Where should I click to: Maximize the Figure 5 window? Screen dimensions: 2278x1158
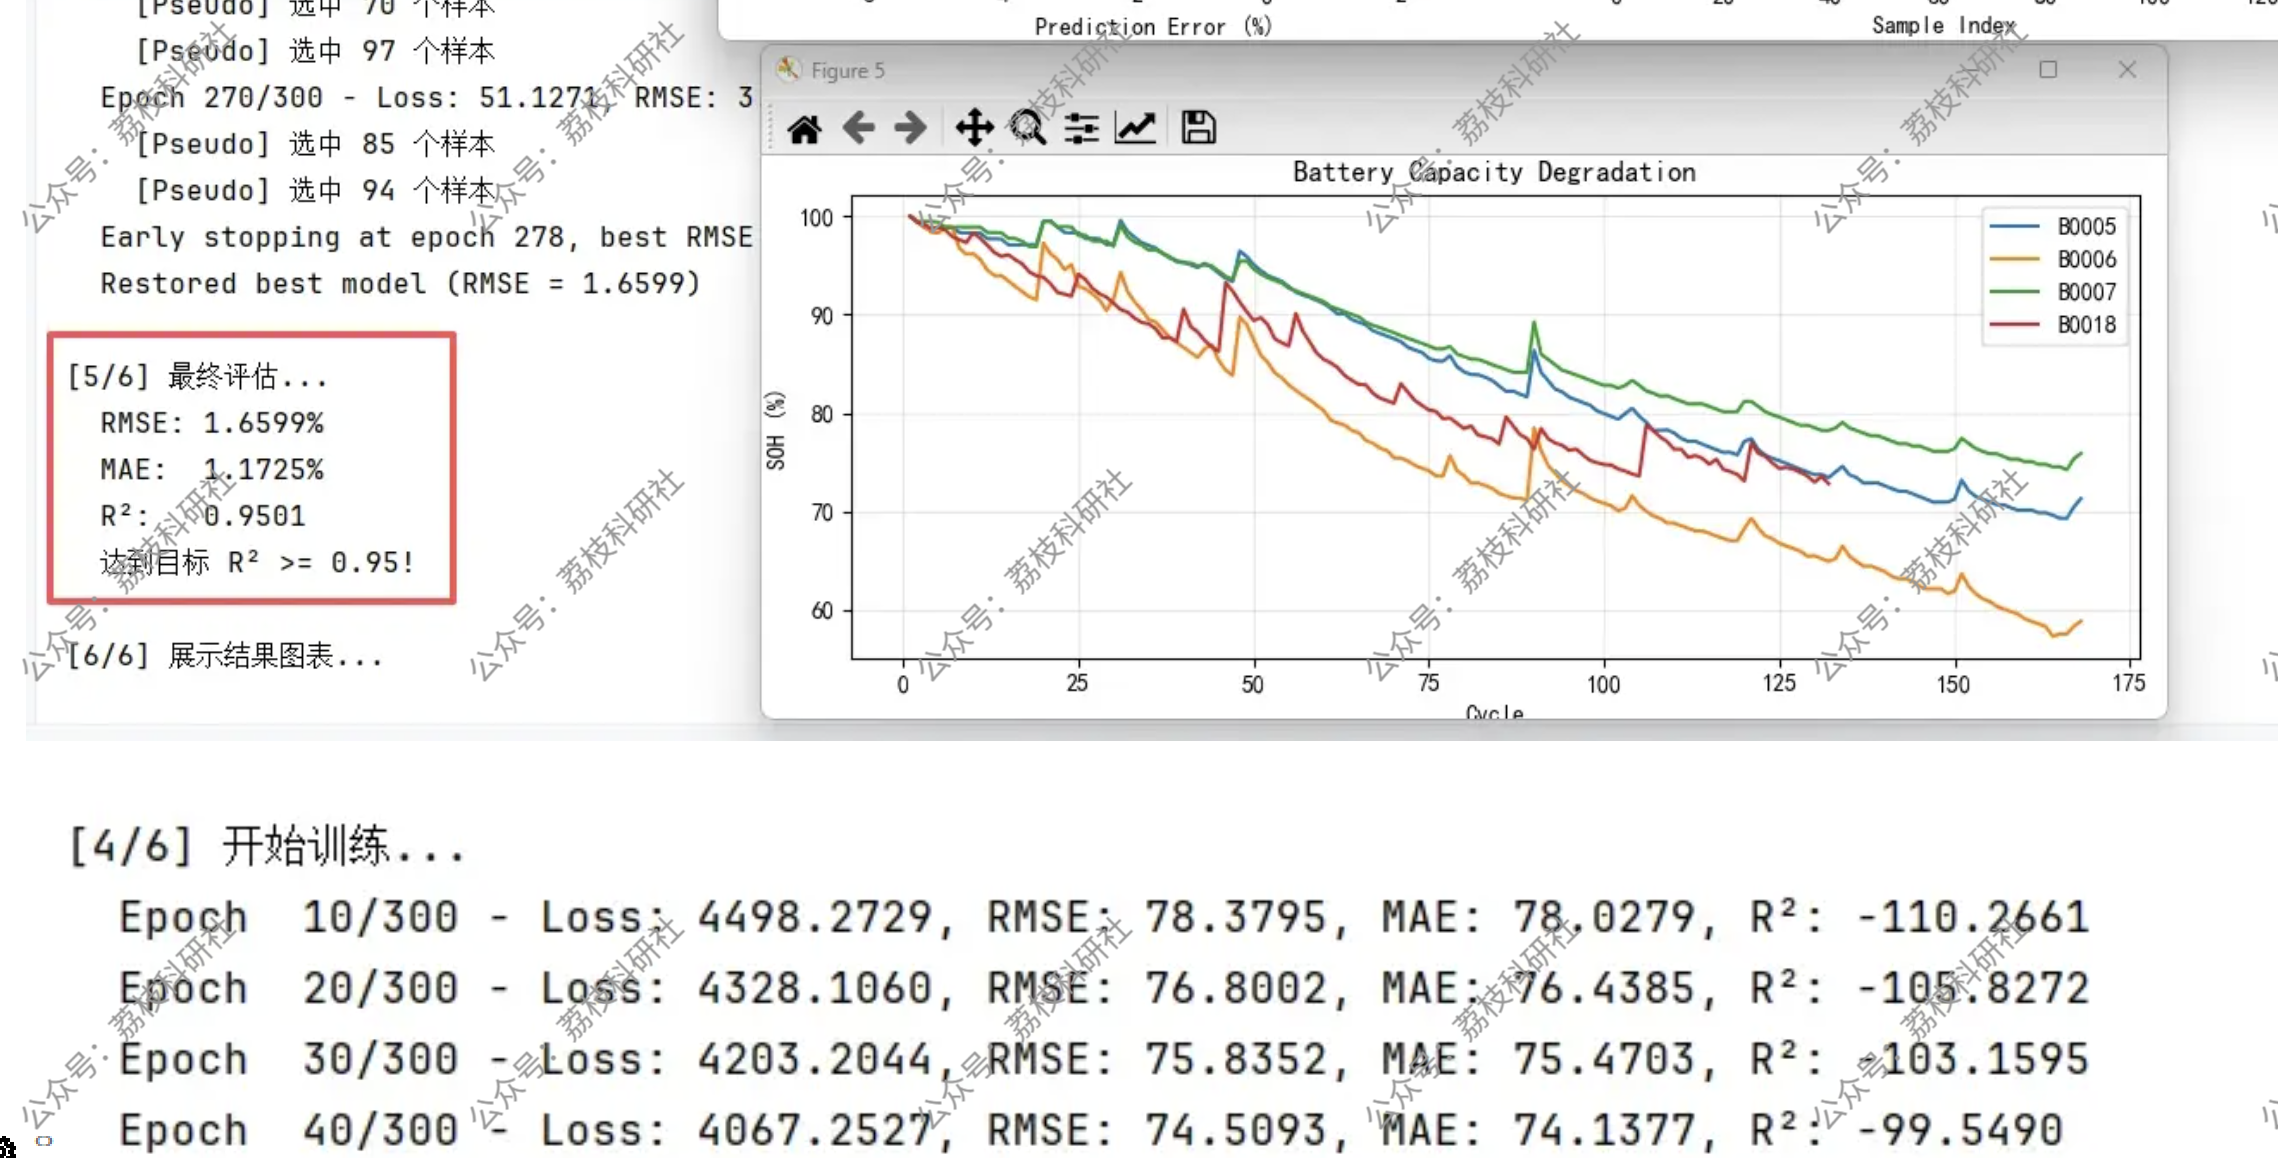[2048, 70]
